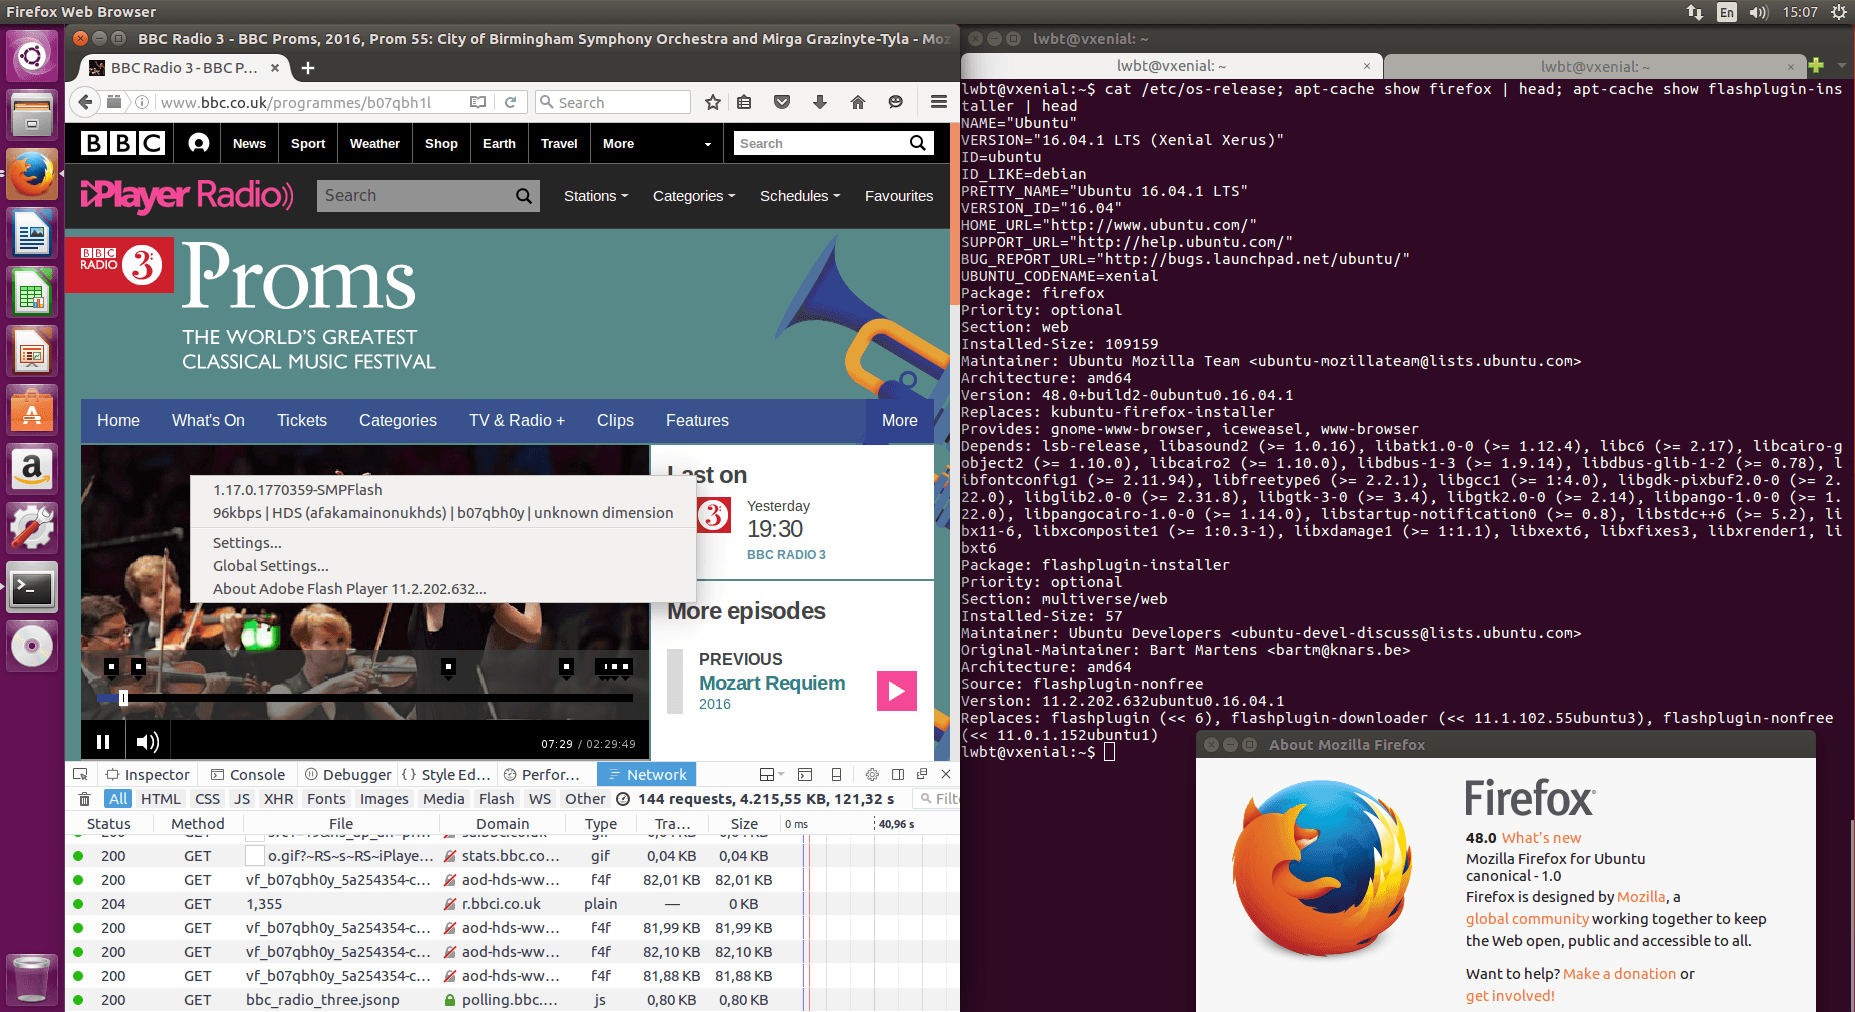1855x1012 pixels.
Task: Open Flash Settings... context menu entry
Action: coord(247,543)
